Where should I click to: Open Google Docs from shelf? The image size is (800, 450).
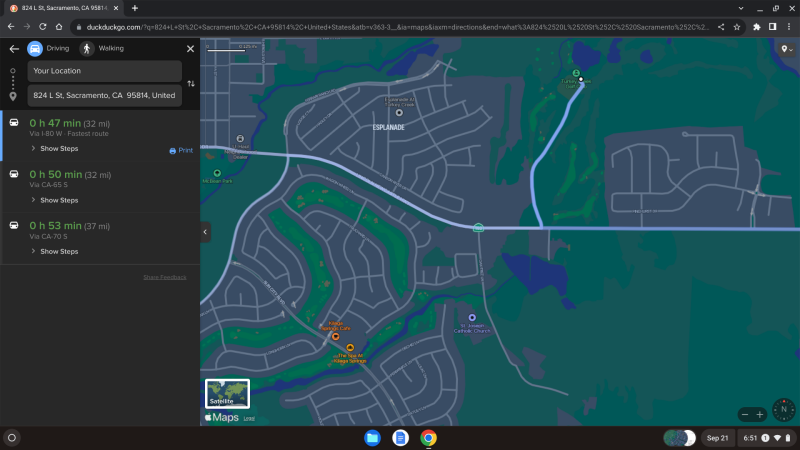[401, 438]
